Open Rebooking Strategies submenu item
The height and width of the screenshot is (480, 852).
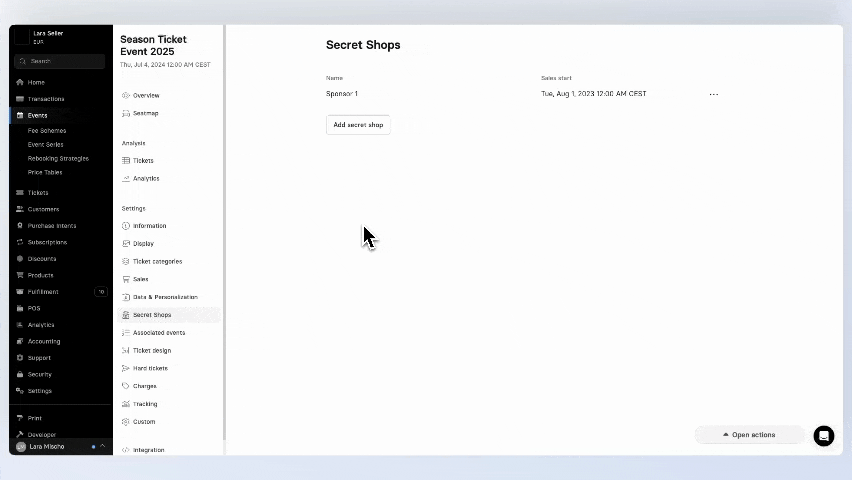coord(58,158)
